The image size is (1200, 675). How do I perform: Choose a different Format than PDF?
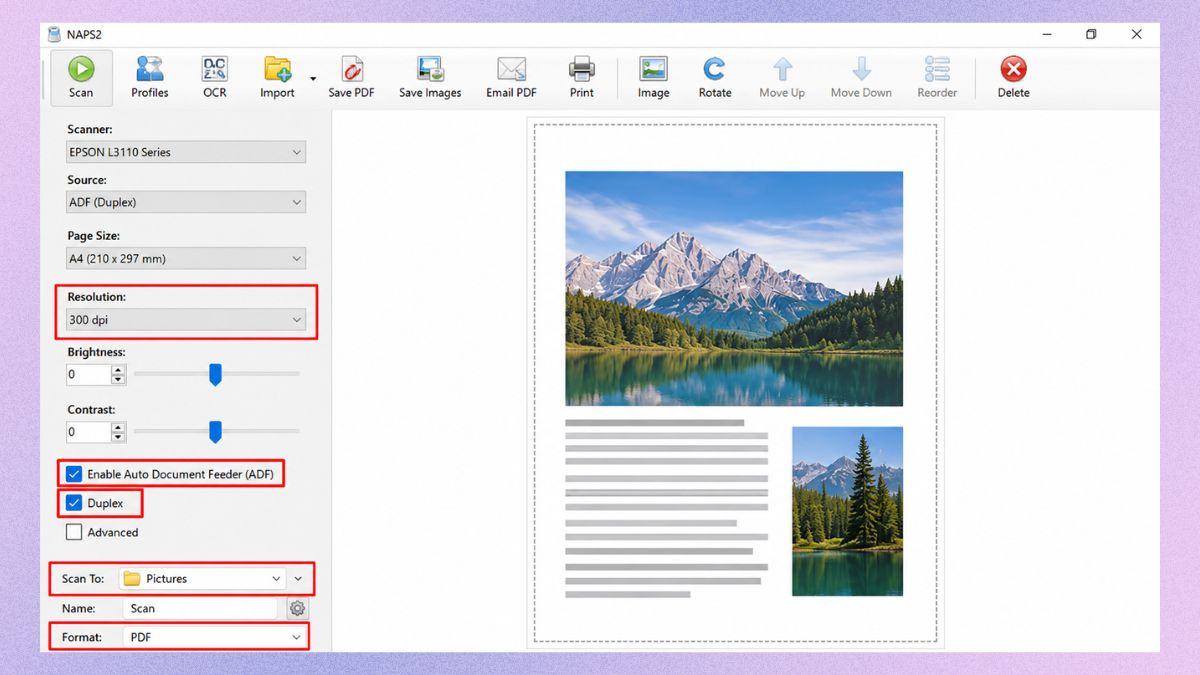(x=215, y=637)
